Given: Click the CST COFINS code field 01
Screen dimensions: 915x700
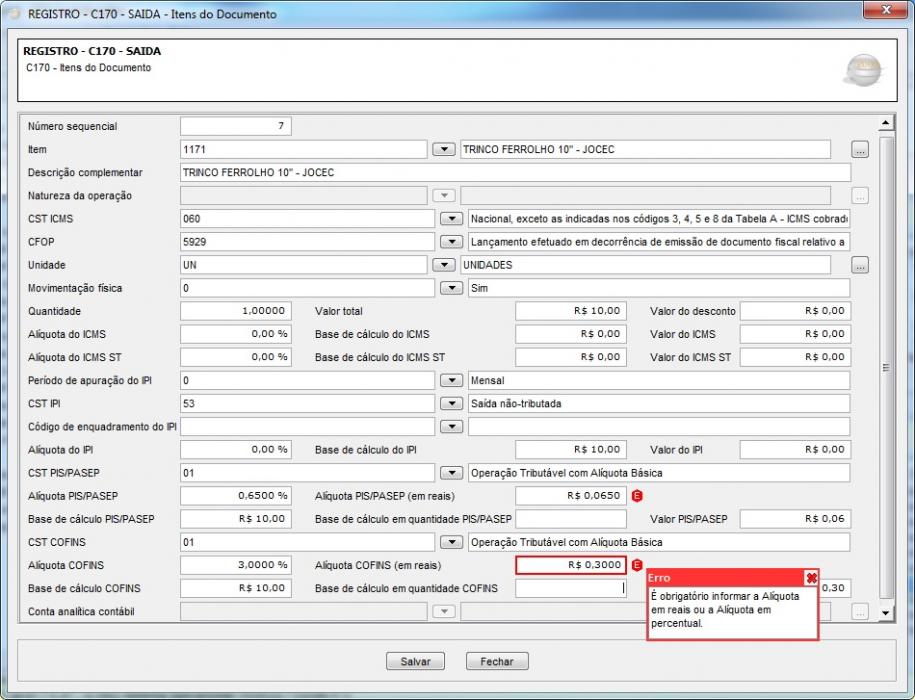Looking at the screenshot, I should [308, 542].
